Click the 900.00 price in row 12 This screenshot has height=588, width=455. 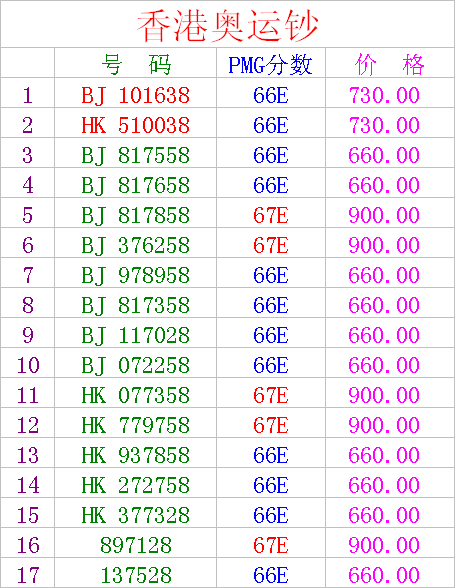(x=384, y=425)
